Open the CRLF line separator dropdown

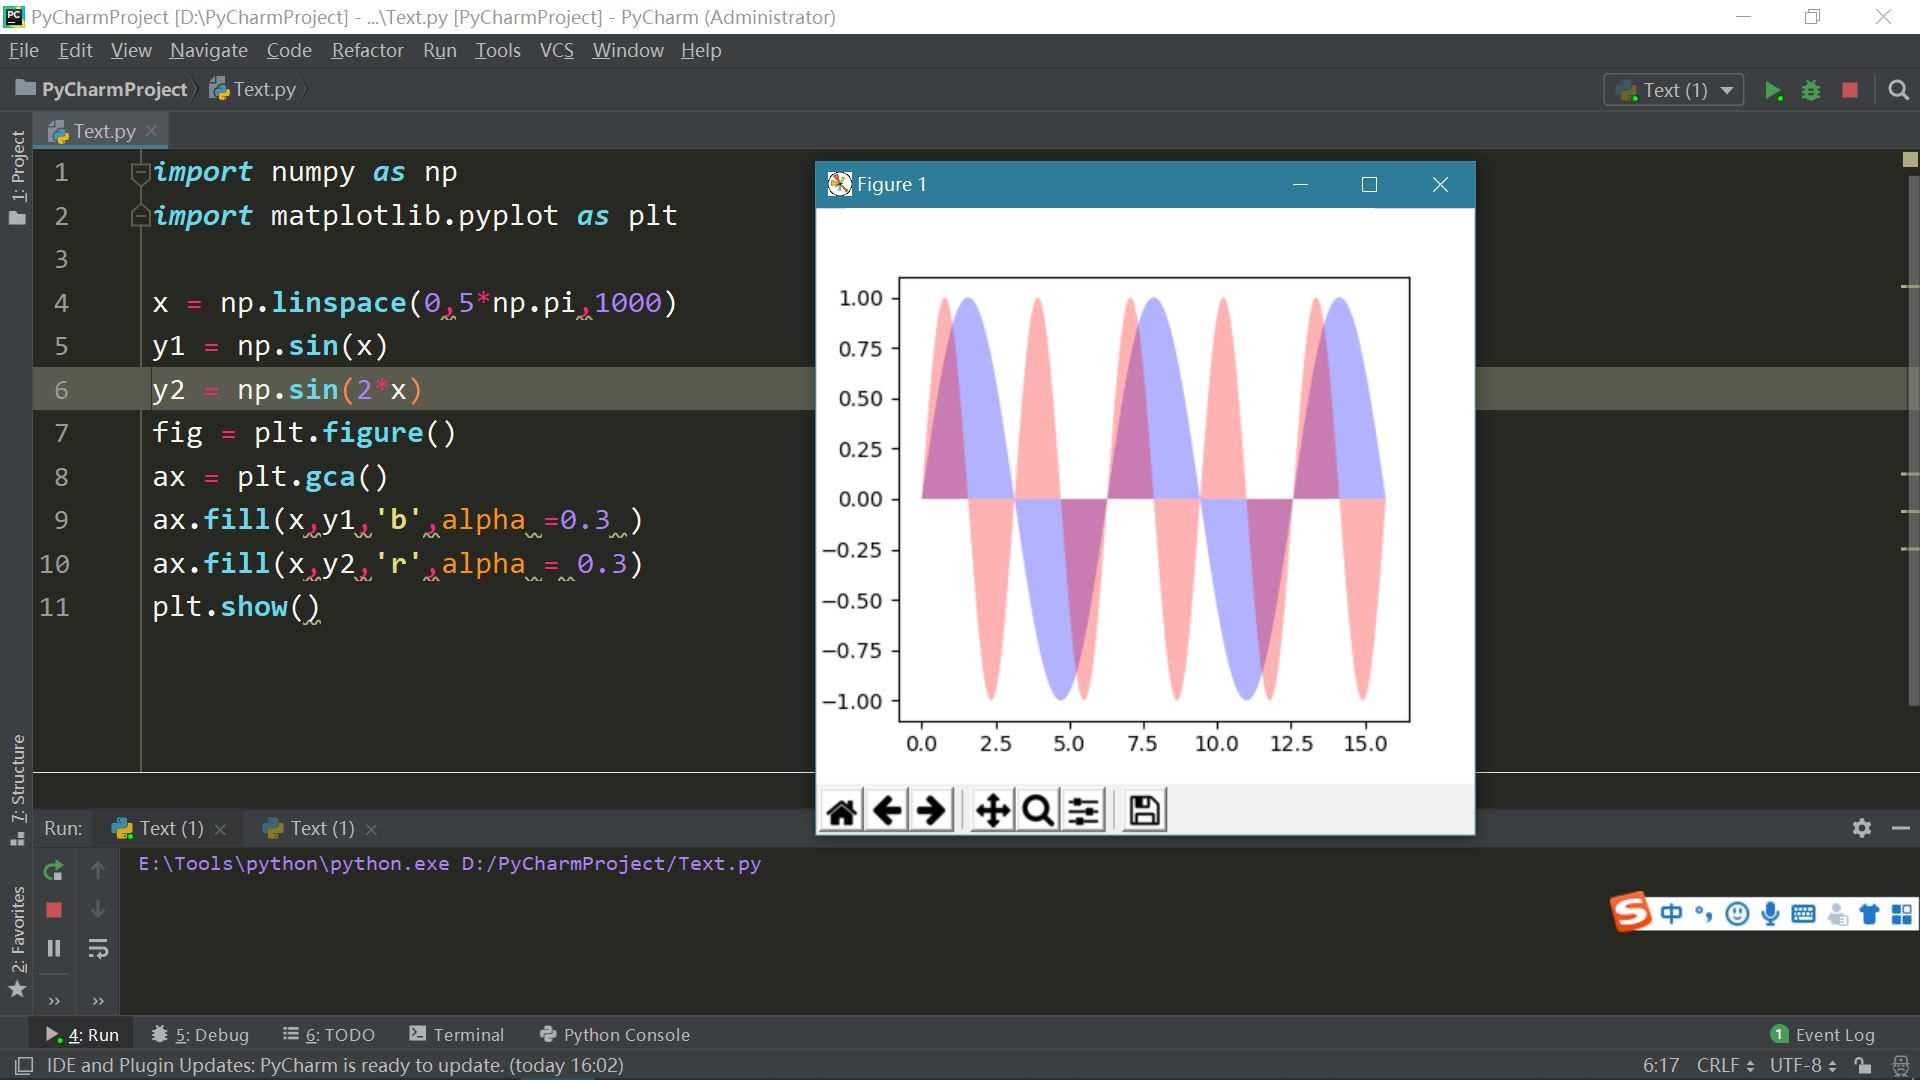[x=1725, y=1066]
